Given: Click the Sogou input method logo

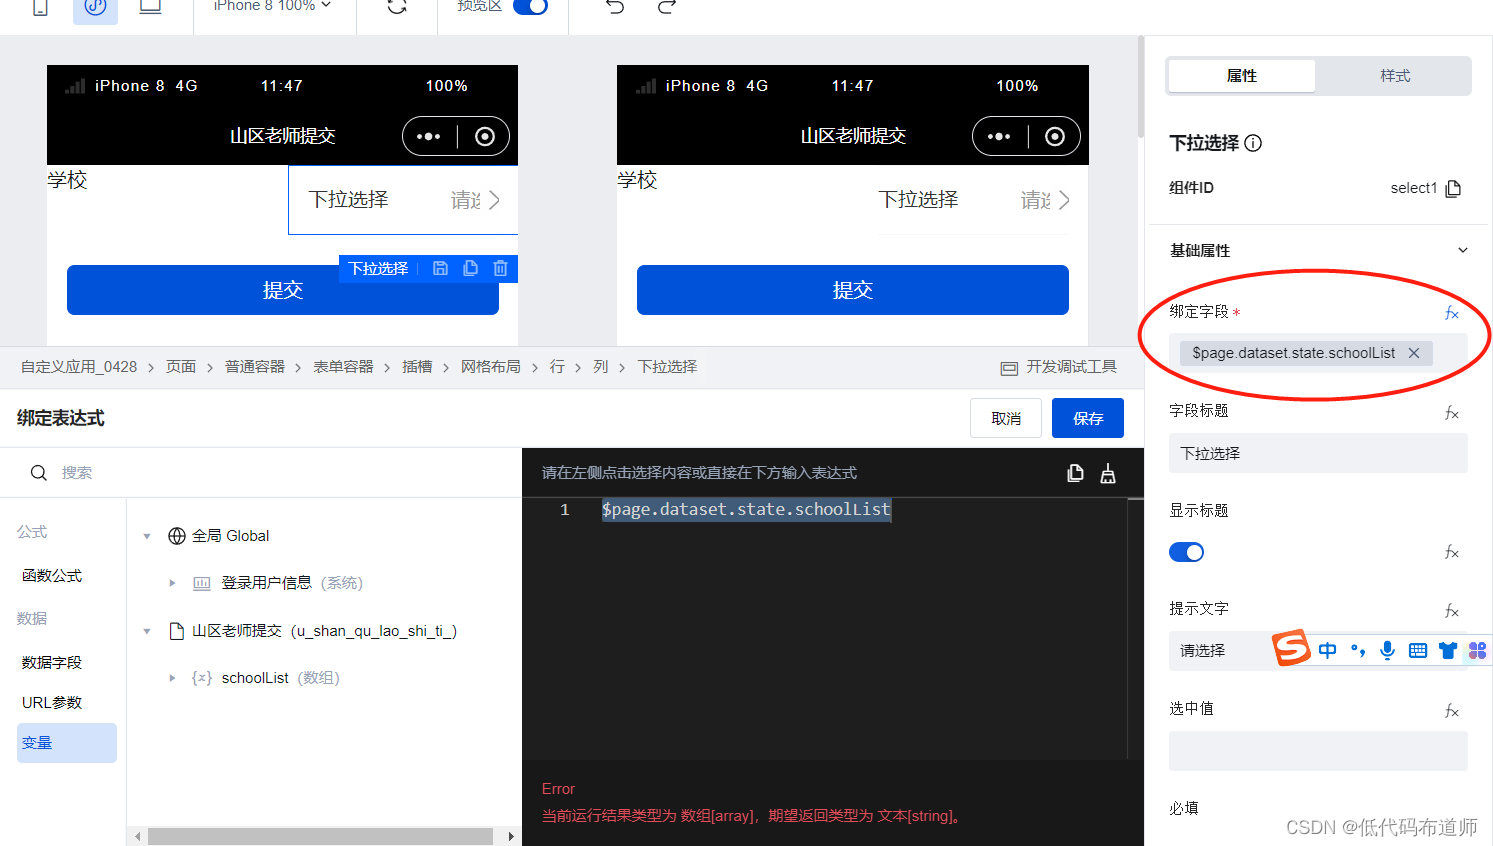Looking at the screenshot, I should pos(1291,648).
